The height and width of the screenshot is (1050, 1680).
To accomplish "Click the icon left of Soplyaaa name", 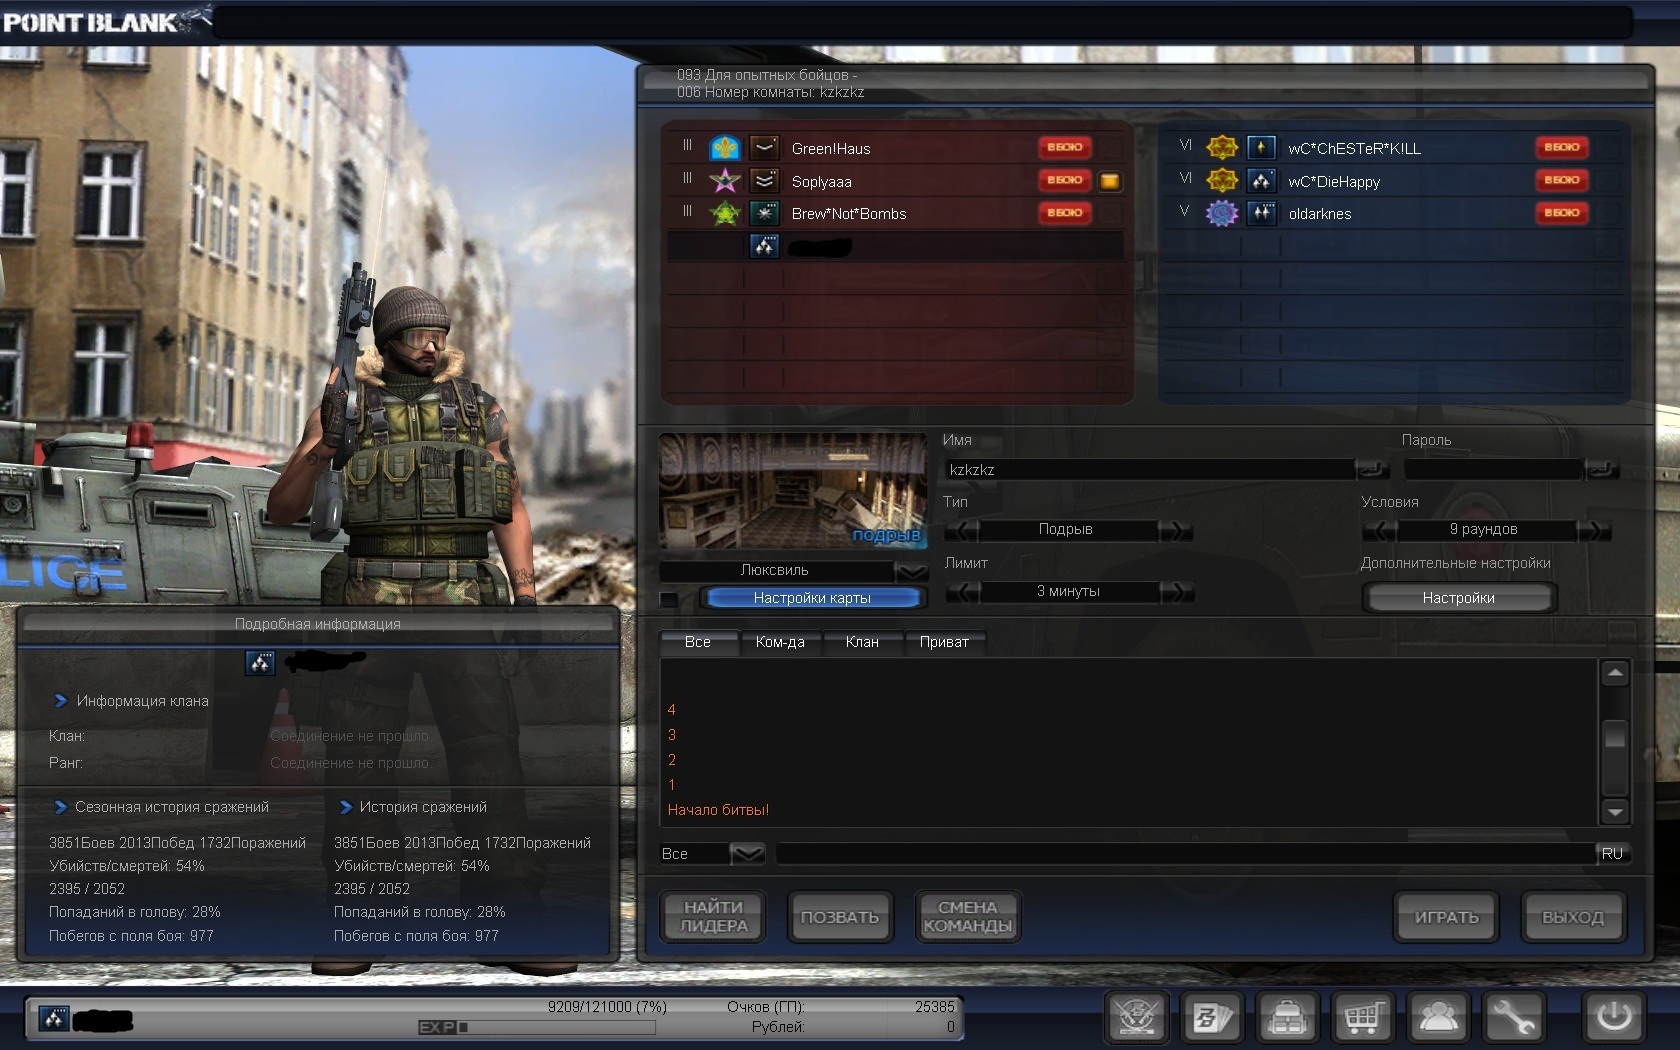I will point(764,181).
